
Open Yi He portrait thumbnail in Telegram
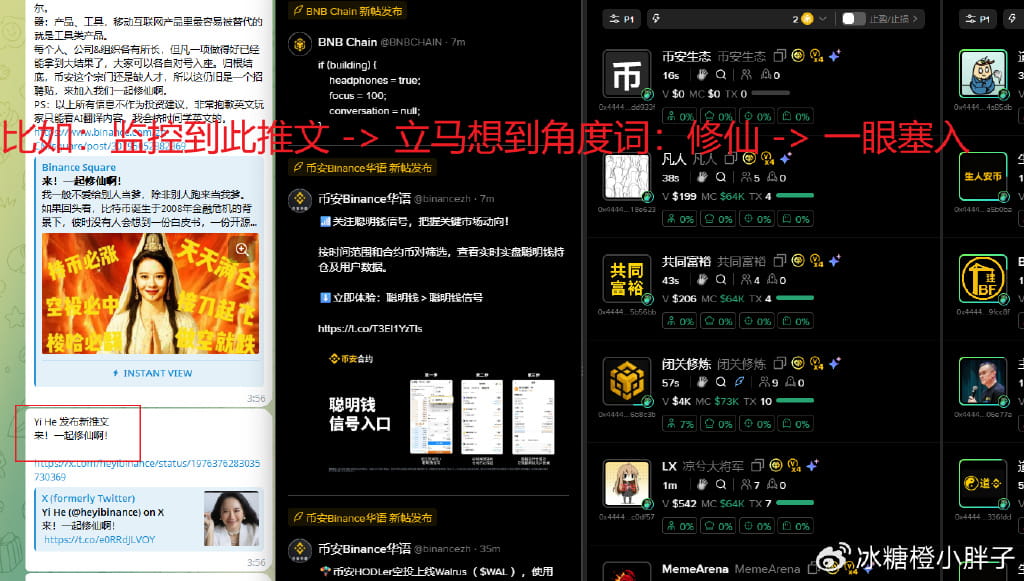[231, 519]
